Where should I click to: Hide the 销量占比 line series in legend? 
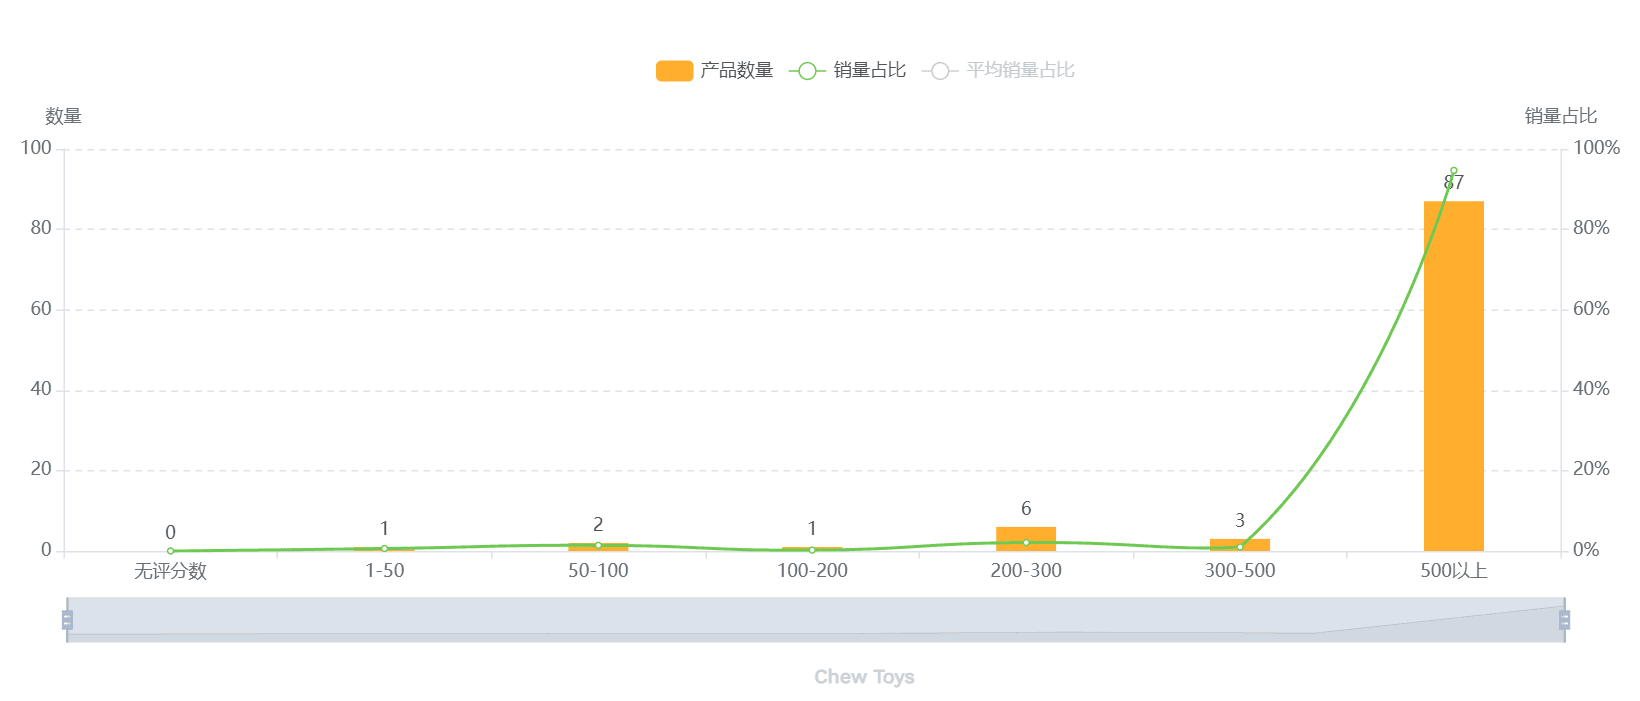click(x=807, y=71)
